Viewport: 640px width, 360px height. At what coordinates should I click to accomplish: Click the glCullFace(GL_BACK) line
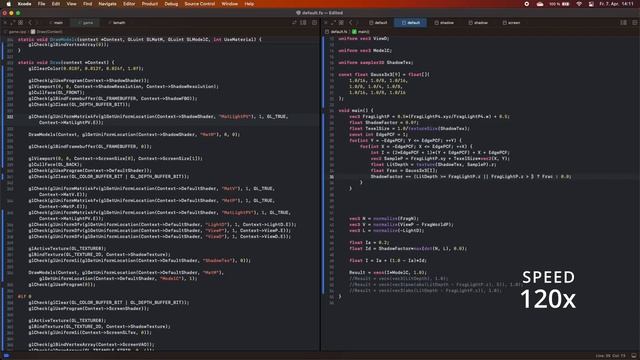pyautogui.click(x=55, y=164)
